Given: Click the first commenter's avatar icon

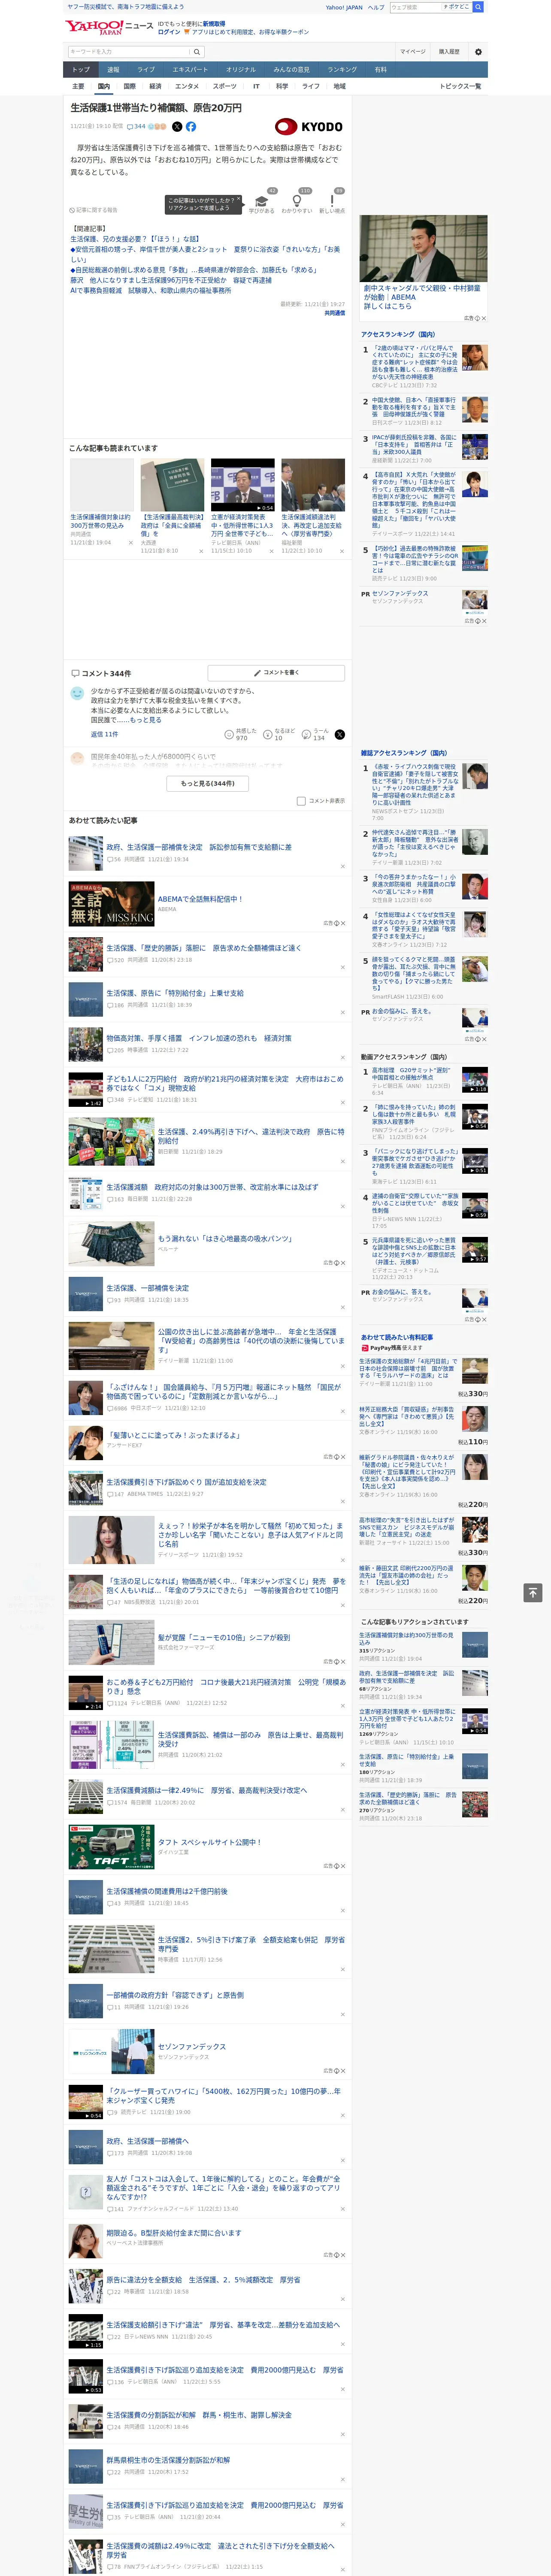Looking at the screenshot, I should point(77,693).
